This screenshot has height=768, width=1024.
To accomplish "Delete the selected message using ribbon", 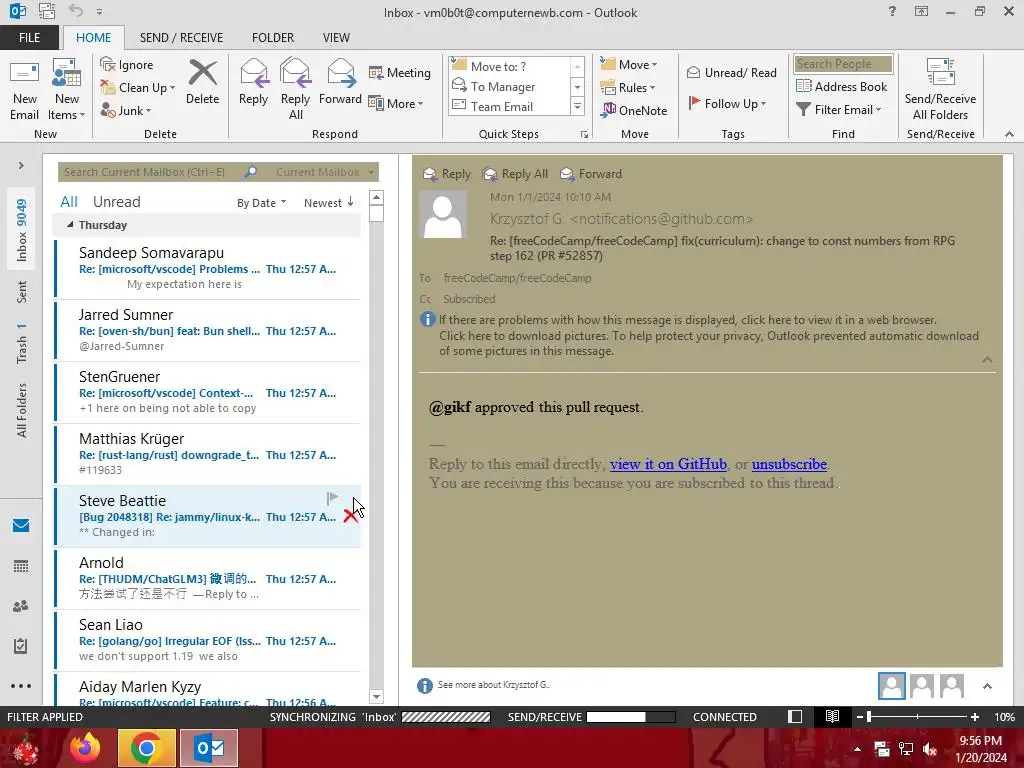I will point(202,82).
